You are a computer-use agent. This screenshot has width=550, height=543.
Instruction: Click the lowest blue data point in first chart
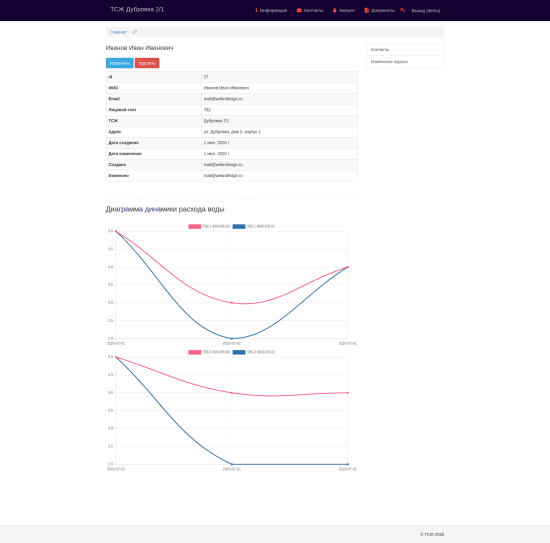(232, 338)
